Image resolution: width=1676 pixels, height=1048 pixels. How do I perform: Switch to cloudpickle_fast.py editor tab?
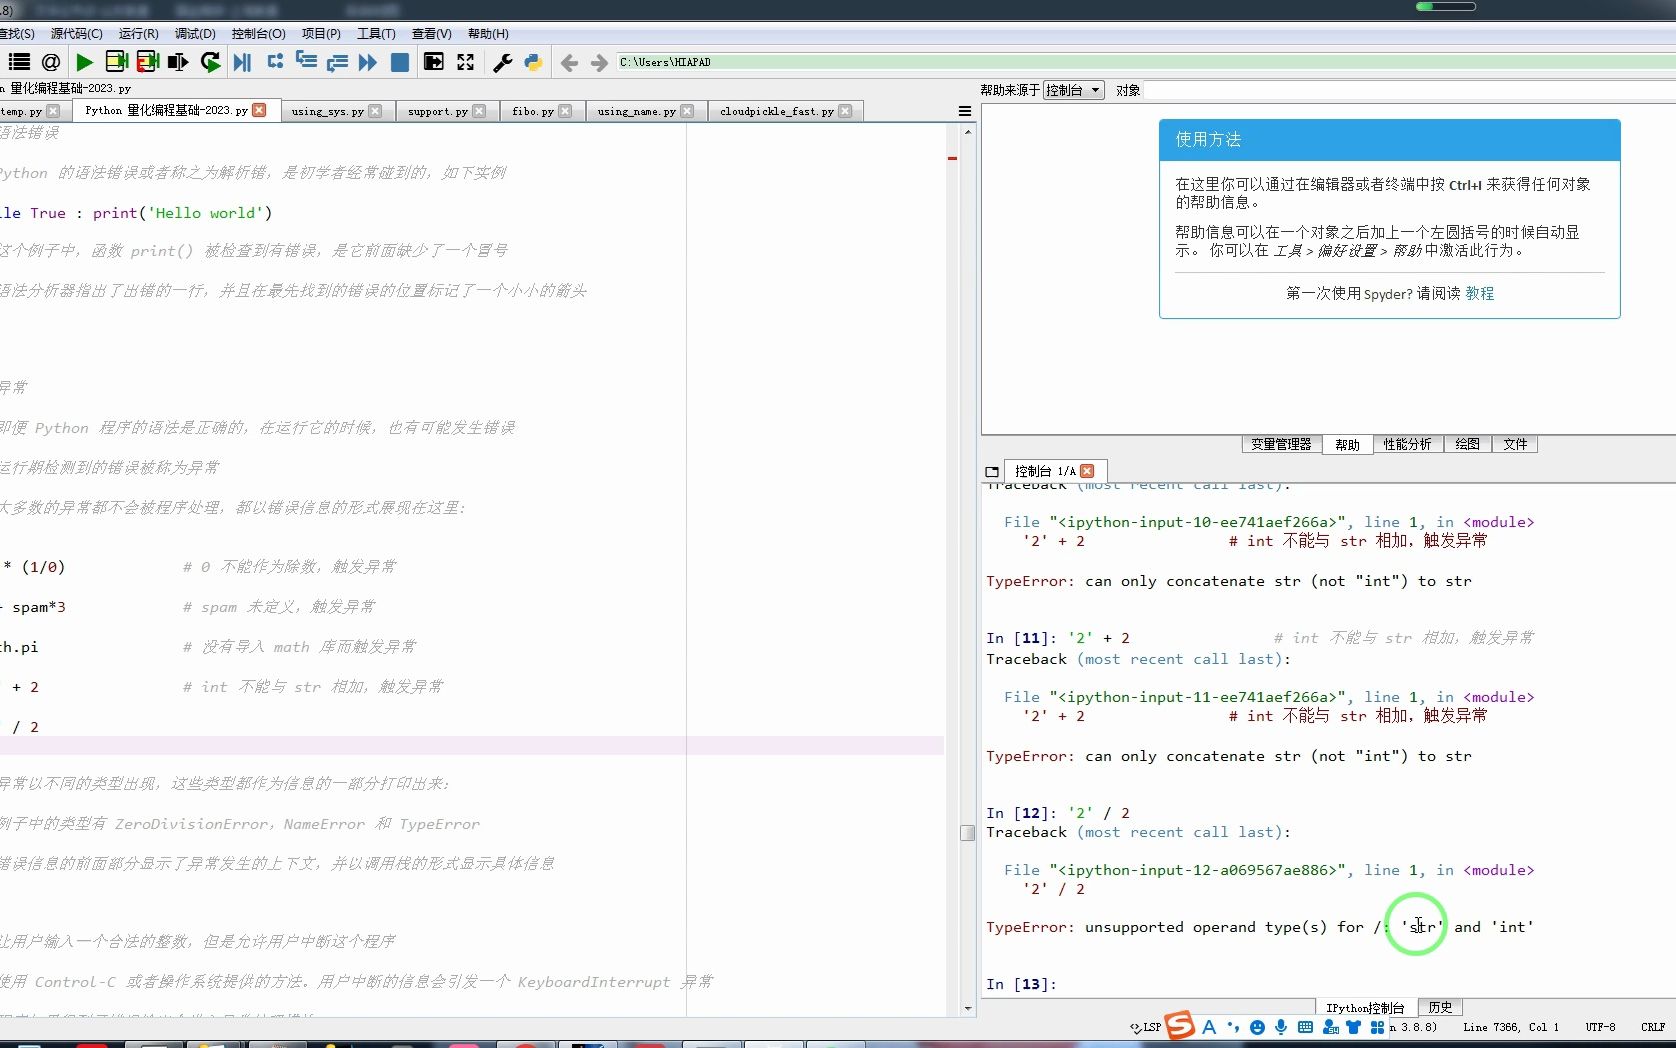coord(777,111)
